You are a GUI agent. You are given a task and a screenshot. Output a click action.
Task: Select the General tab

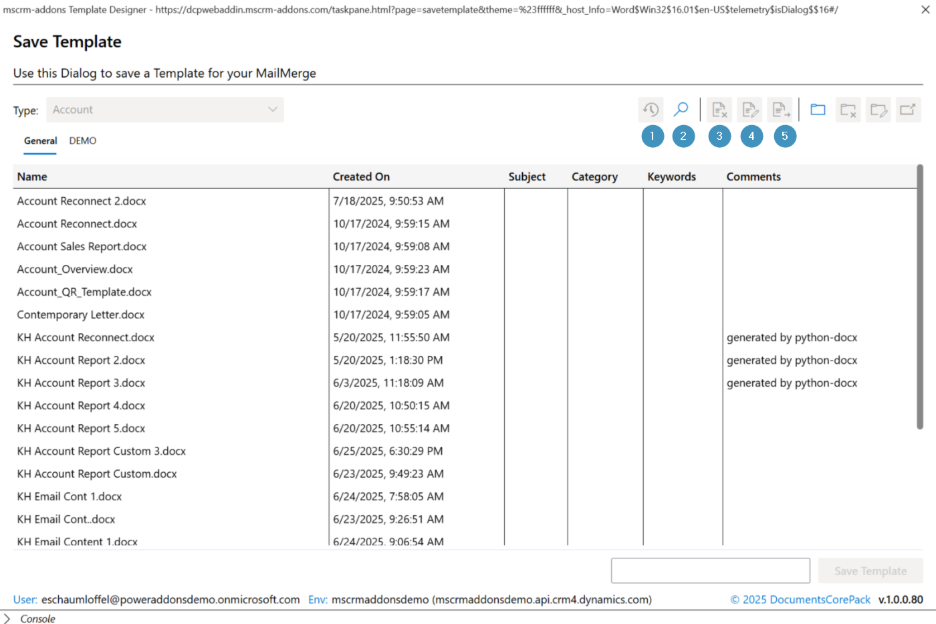coord(40,141)
